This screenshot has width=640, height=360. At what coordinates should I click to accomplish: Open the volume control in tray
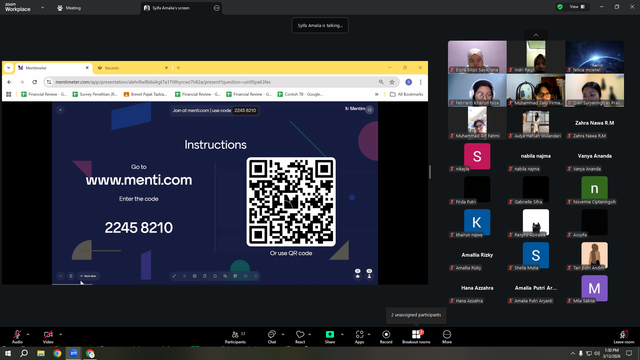pyautogui.click(x=597, y=353)
